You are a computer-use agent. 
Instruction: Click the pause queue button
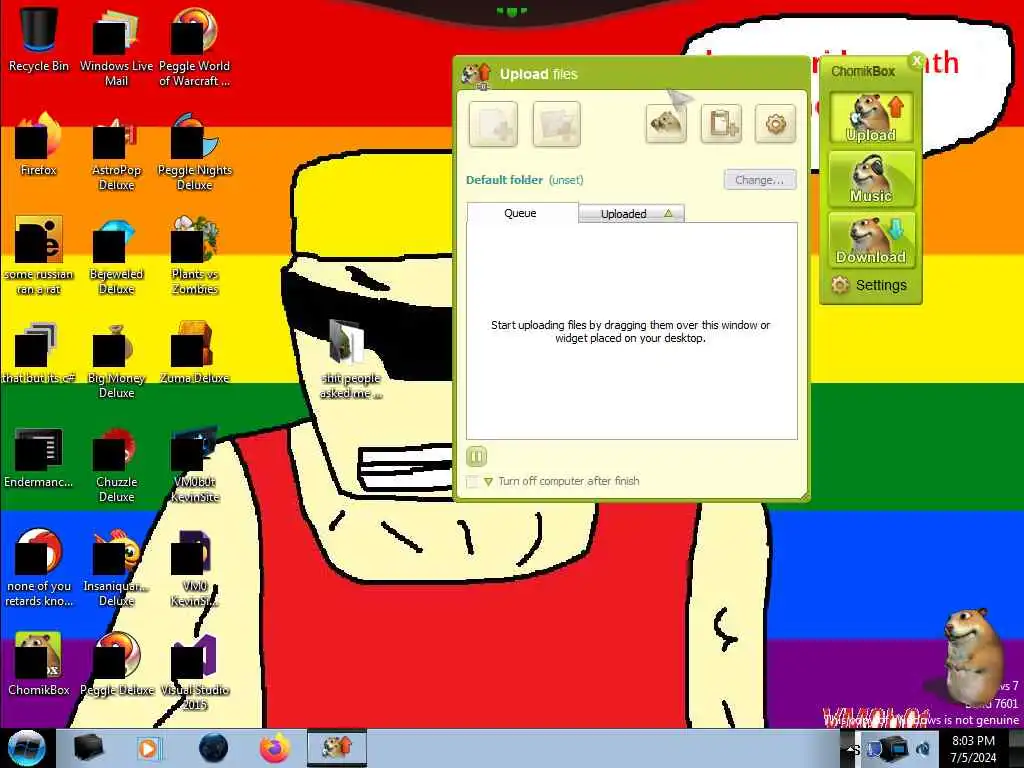click(477, 456)
